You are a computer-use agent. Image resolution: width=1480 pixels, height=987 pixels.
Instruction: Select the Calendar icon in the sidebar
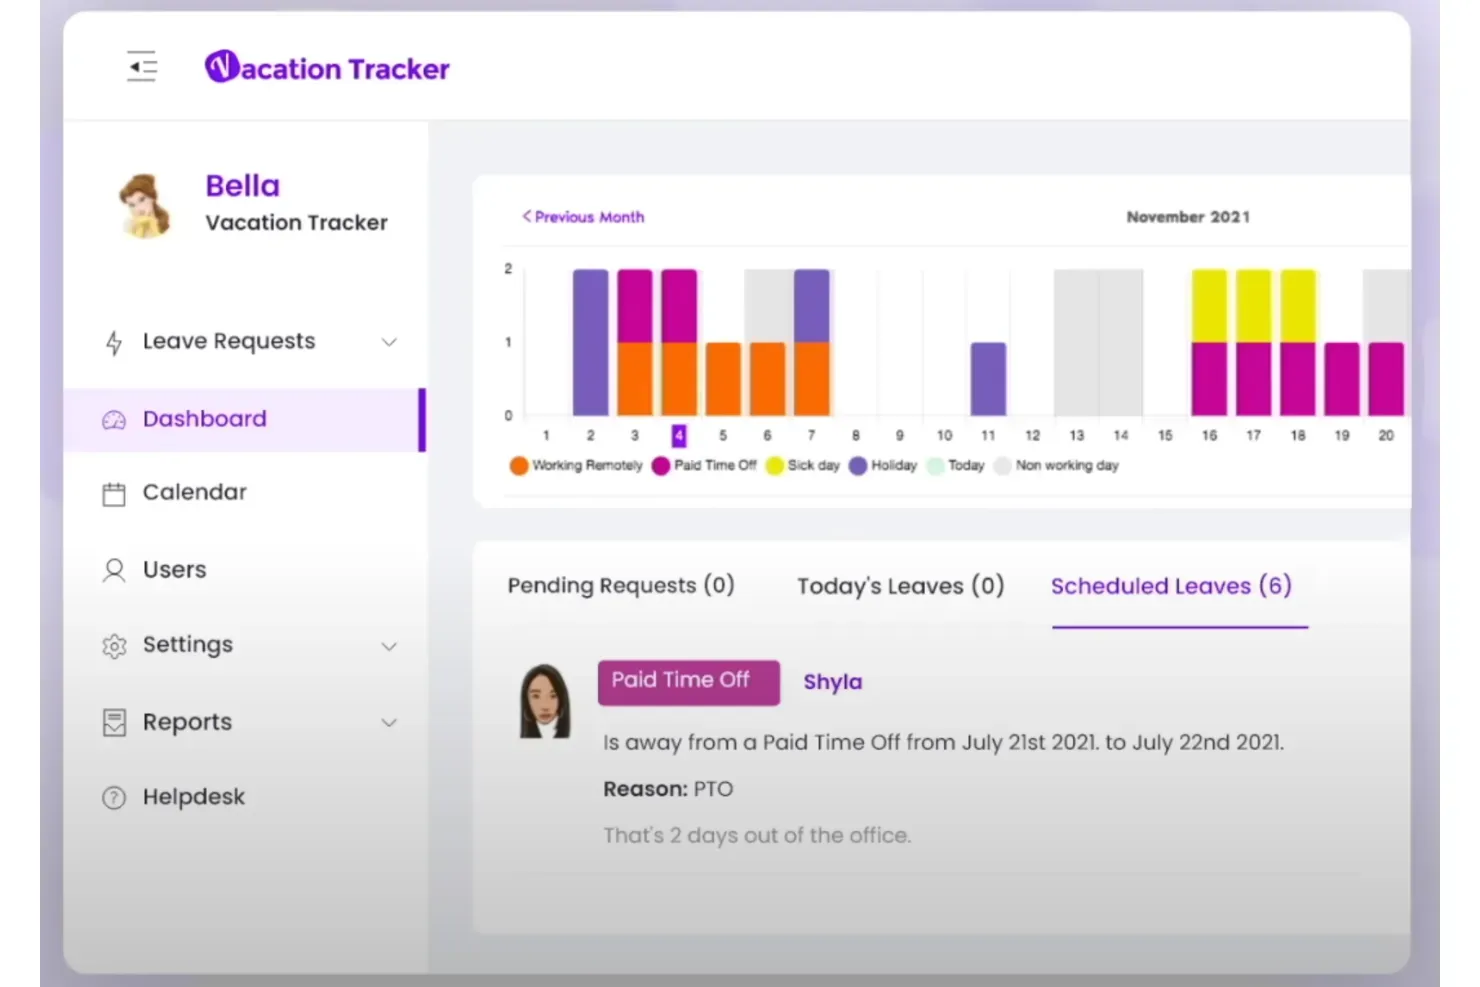114,492
